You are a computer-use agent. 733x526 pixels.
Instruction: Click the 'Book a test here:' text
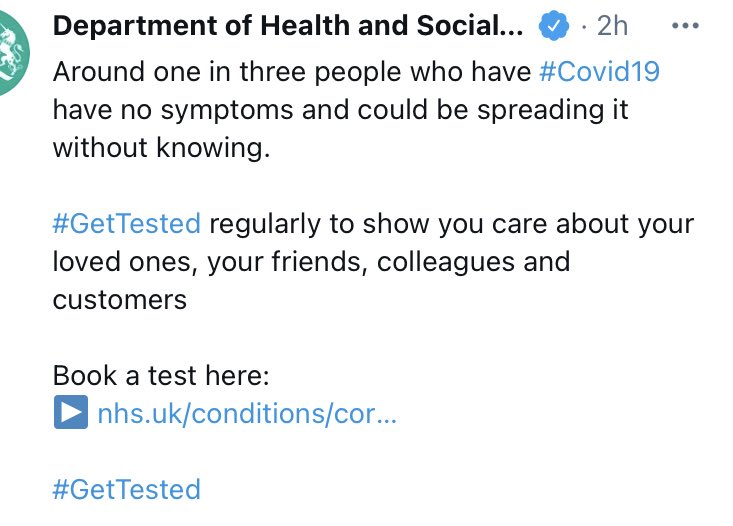click(161, 375)
